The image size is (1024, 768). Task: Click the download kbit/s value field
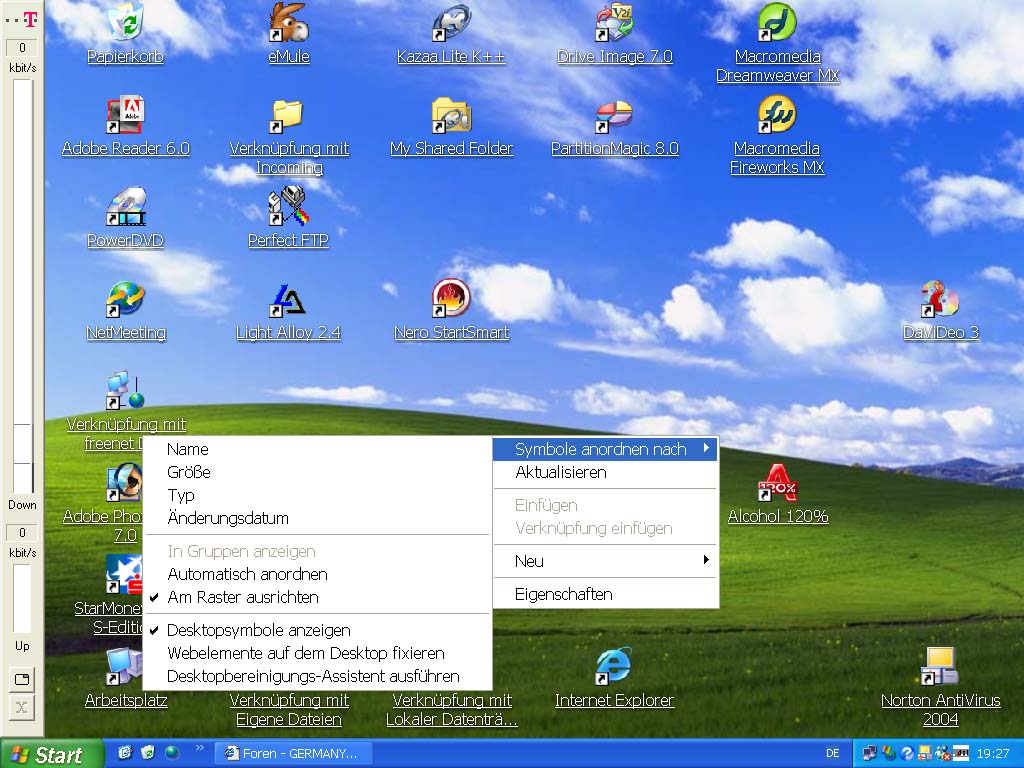point(22,48)
